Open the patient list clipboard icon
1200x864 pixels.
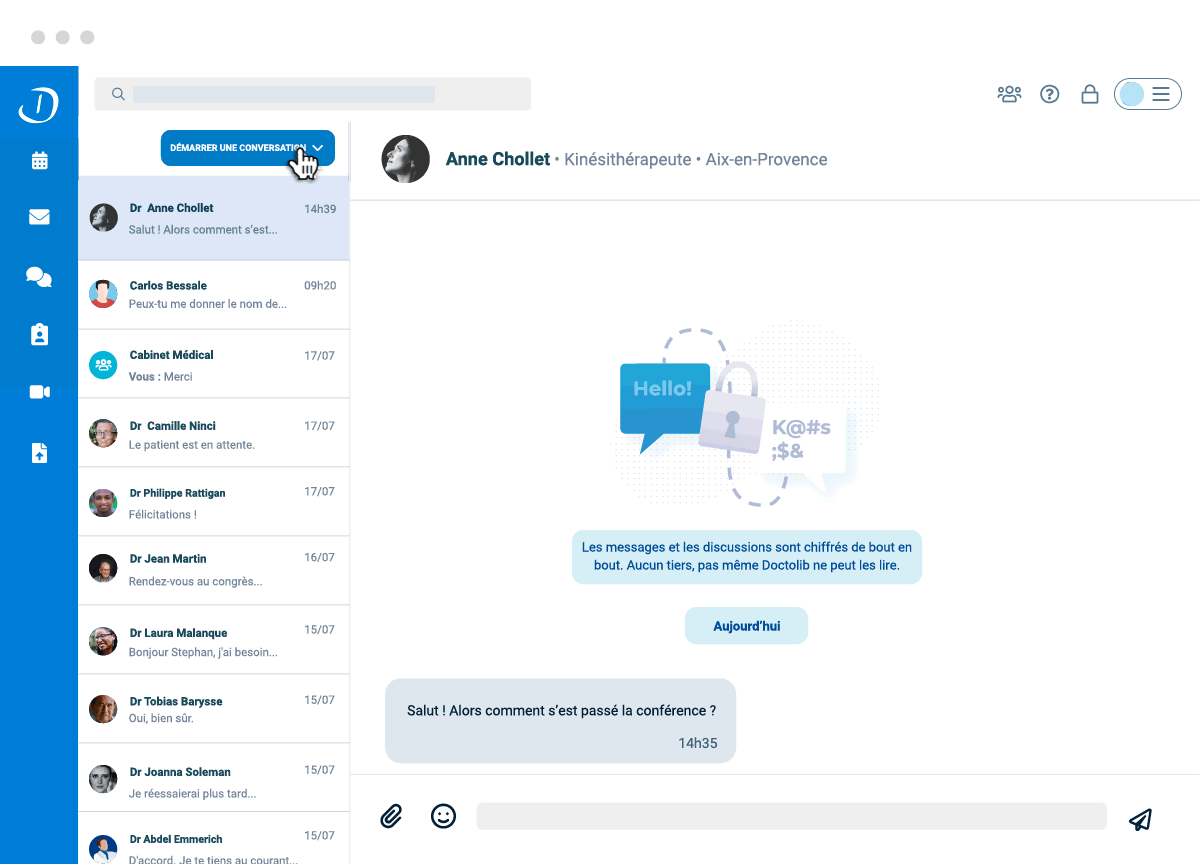(x=39, y=334)
